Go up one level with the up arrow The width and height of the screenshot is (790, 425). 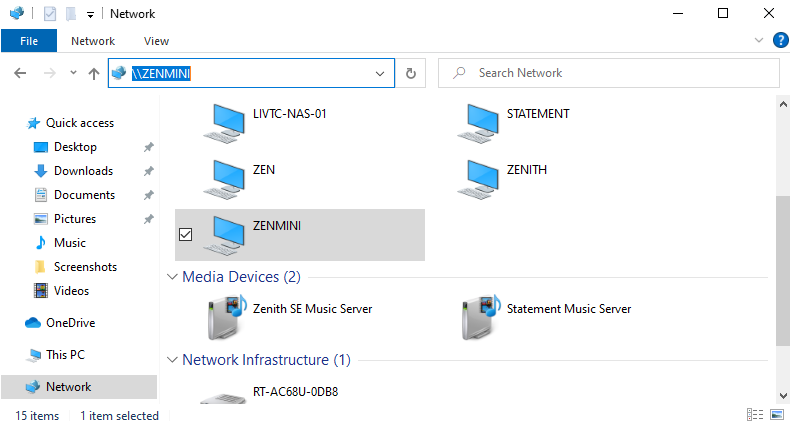pyautogui.click(x=94, y=74)
